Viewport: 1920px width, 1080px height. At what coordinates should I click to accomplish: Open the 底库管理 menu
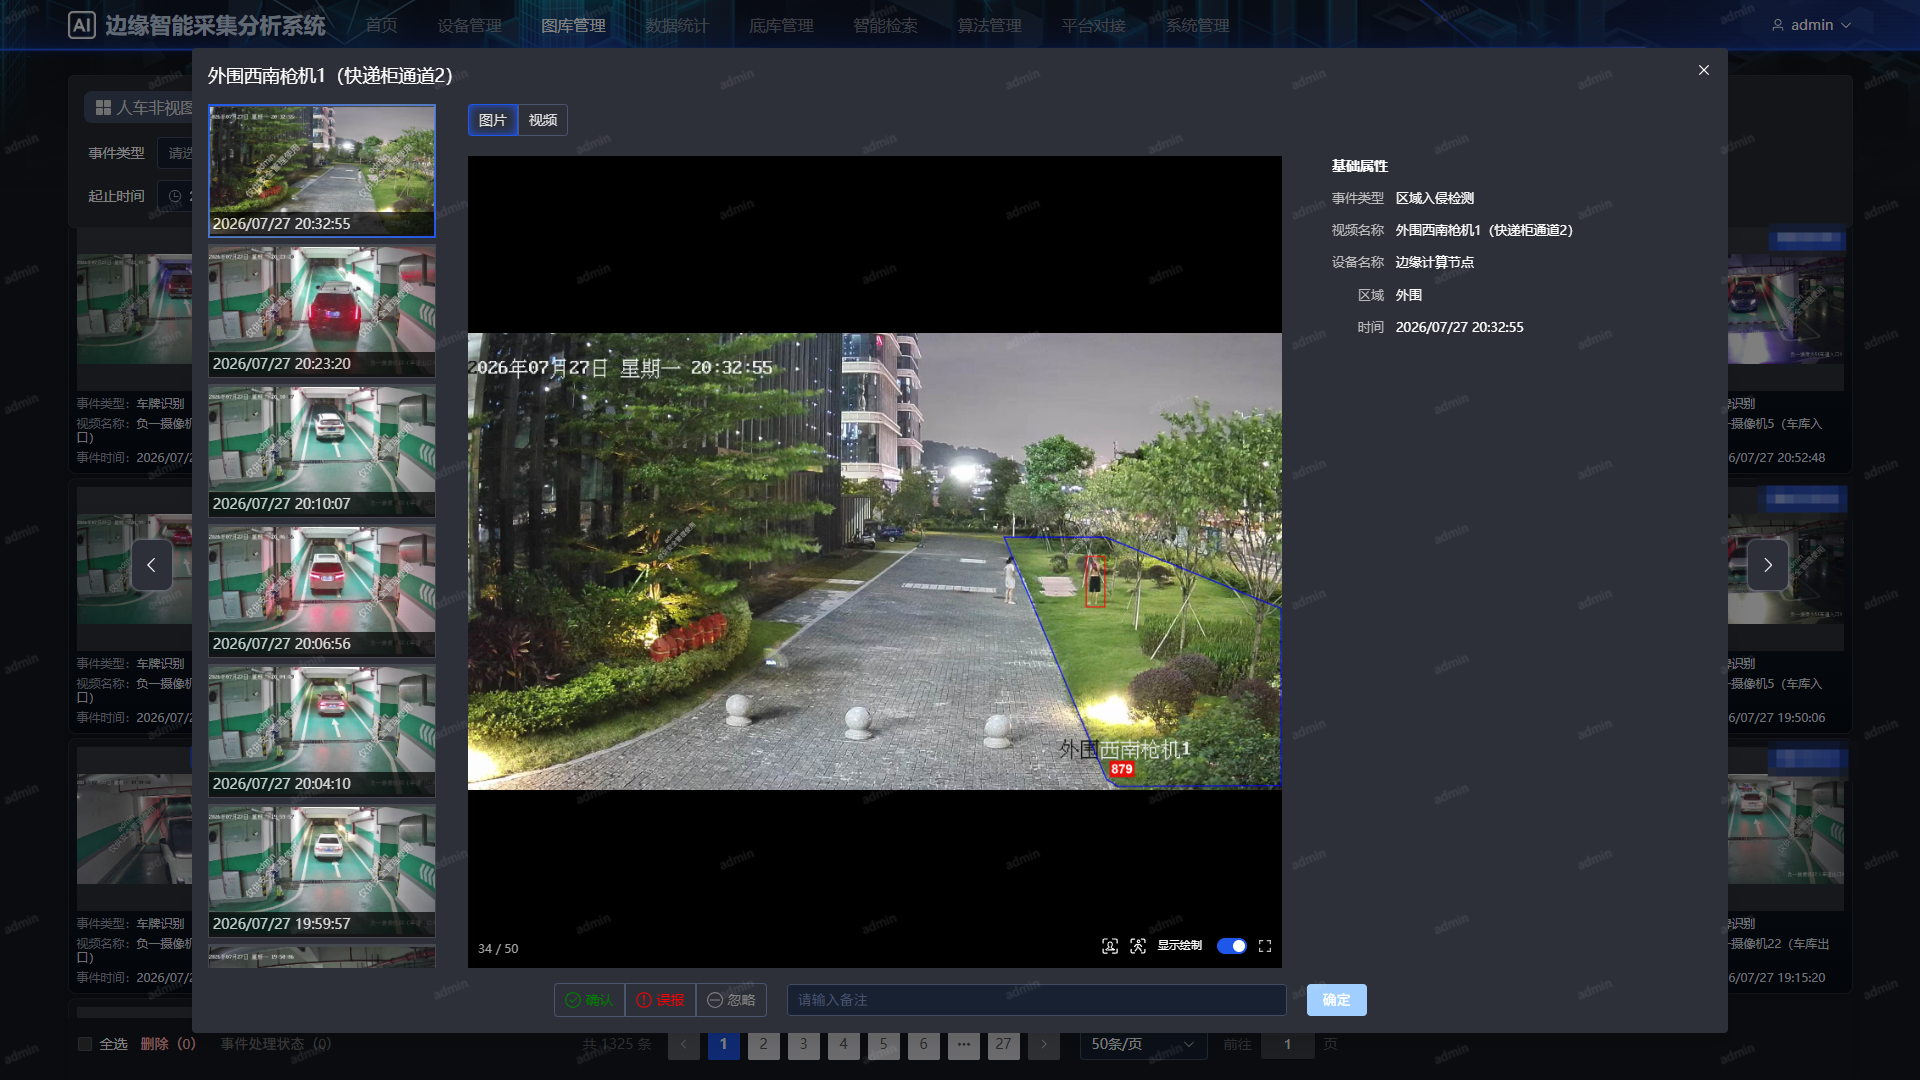(x=781, y=25)
